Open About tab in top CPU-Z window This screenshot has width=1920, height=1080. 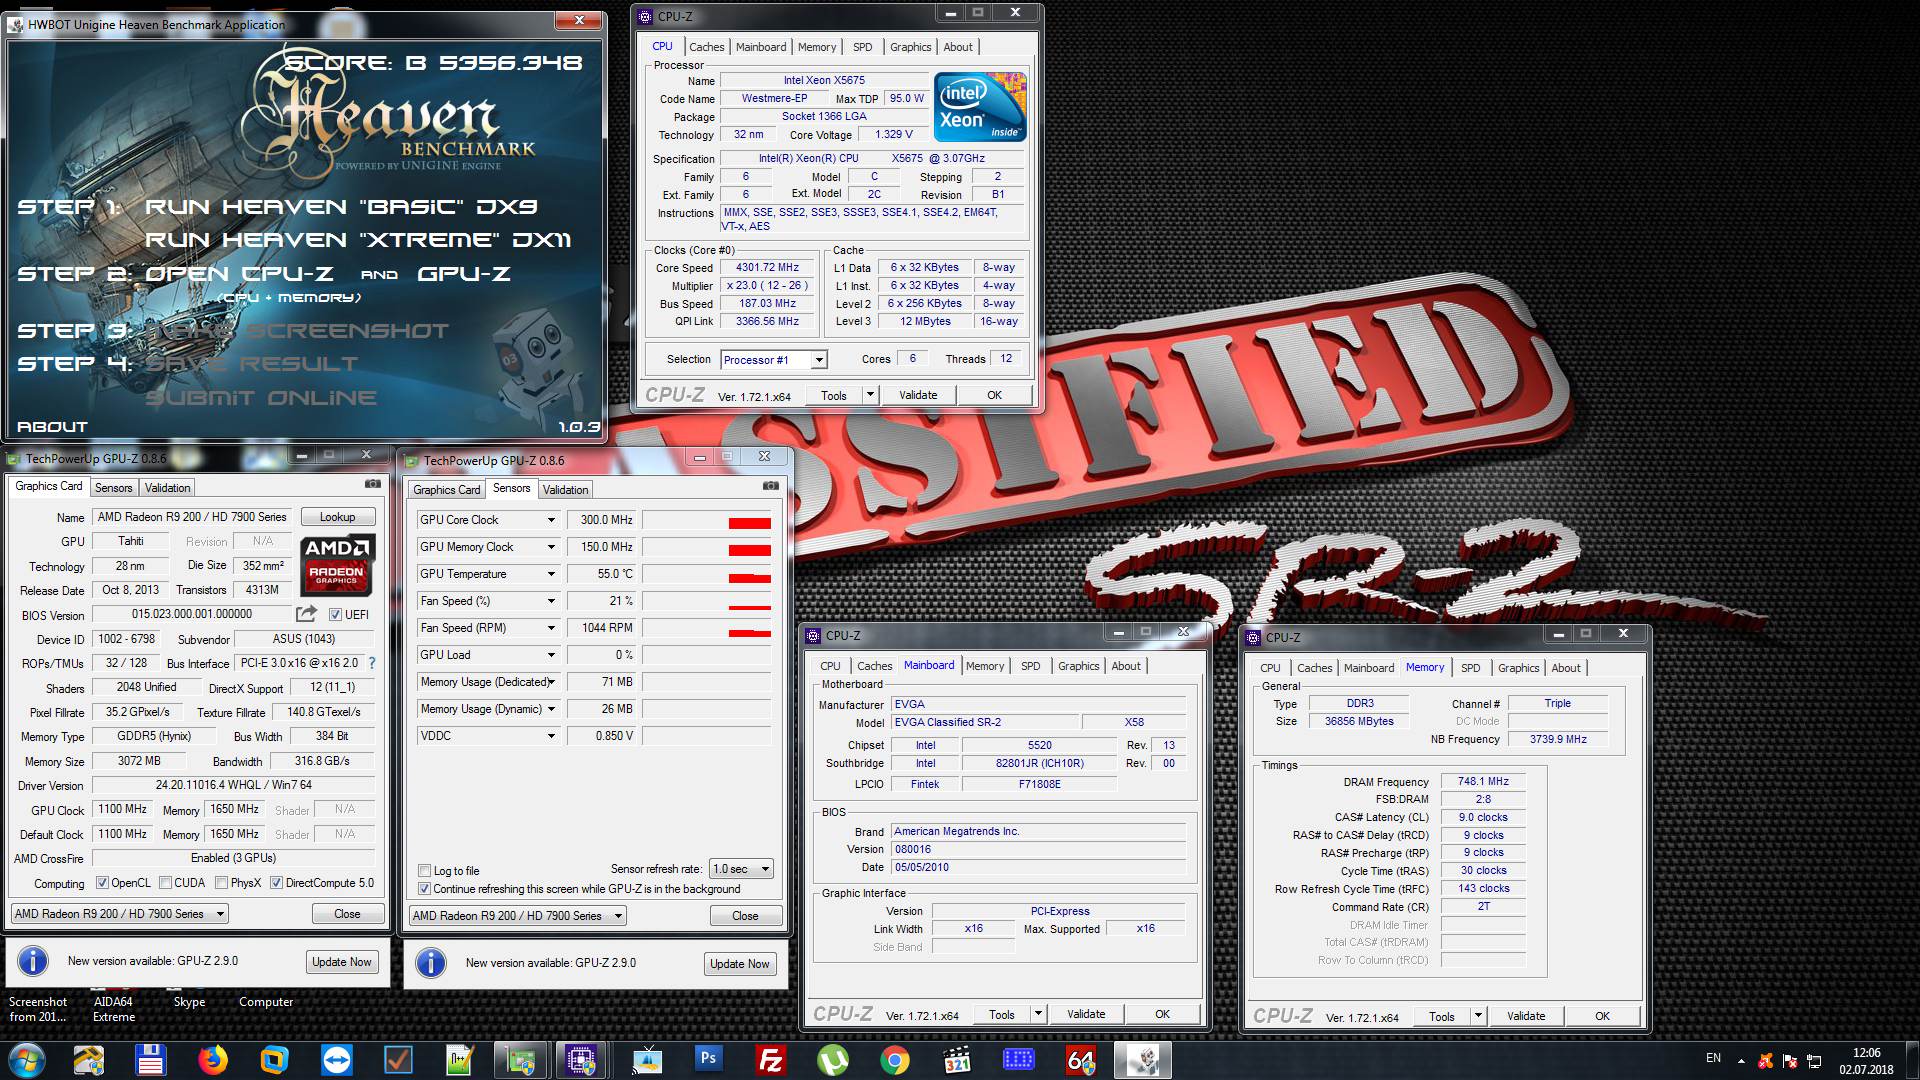pyautogui.click(x=957, y=47)
